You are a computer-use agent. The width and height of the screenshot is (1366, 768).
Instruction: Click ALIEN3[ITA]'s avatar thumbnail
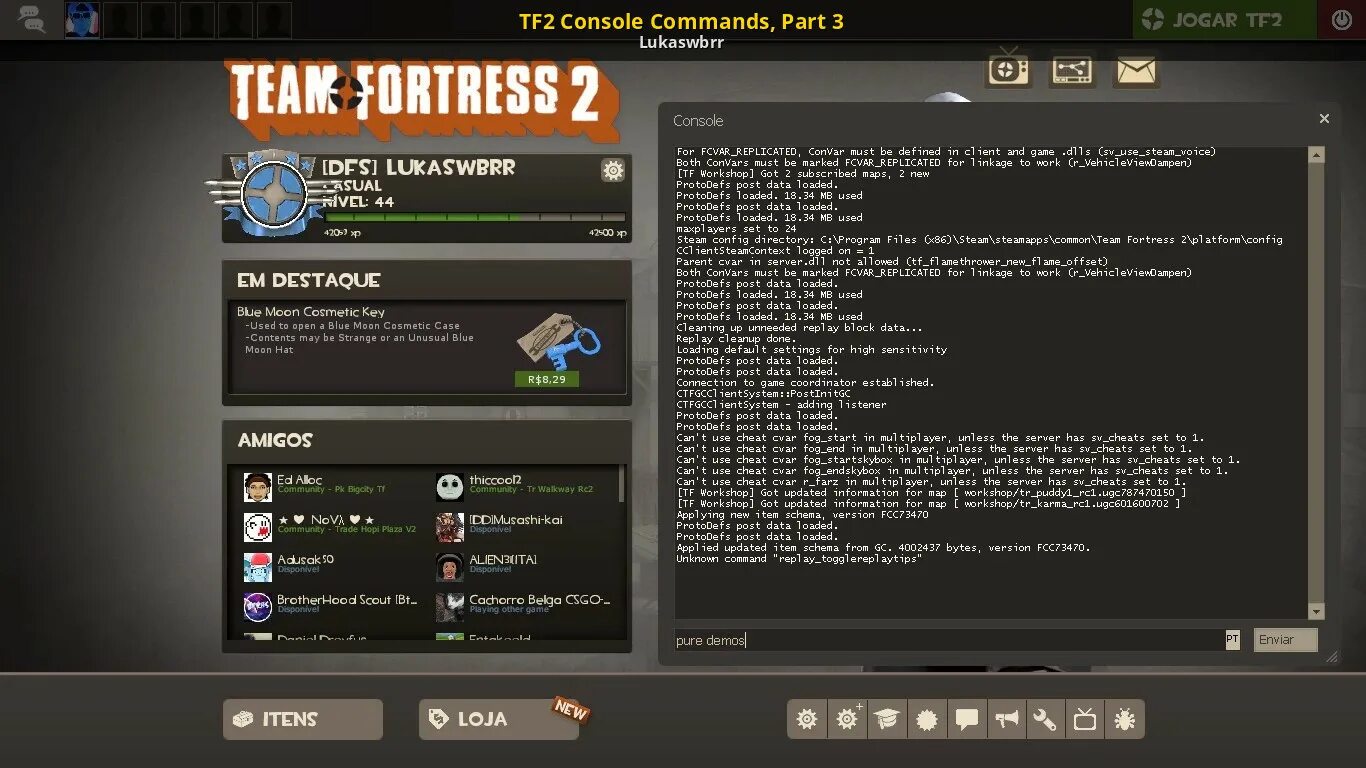pos(450,567)
